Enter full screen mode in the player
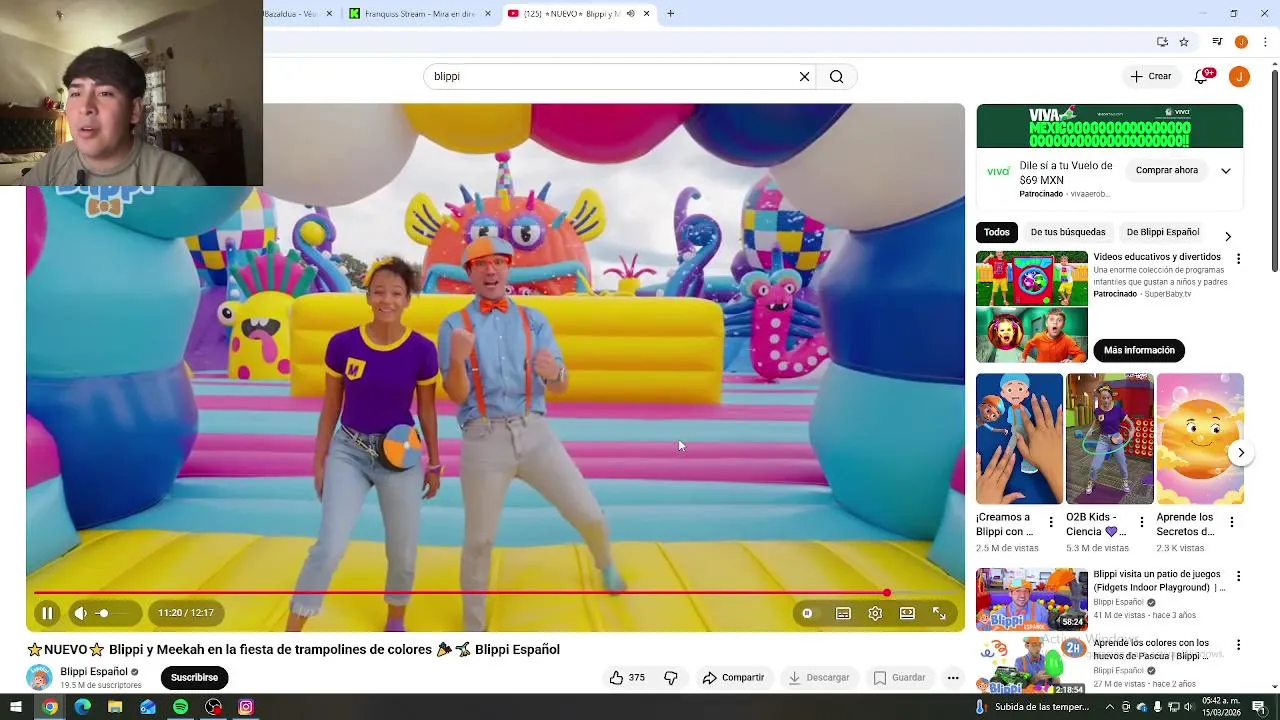The width and height of the screenshot is (1280, 720). point(939,614)
